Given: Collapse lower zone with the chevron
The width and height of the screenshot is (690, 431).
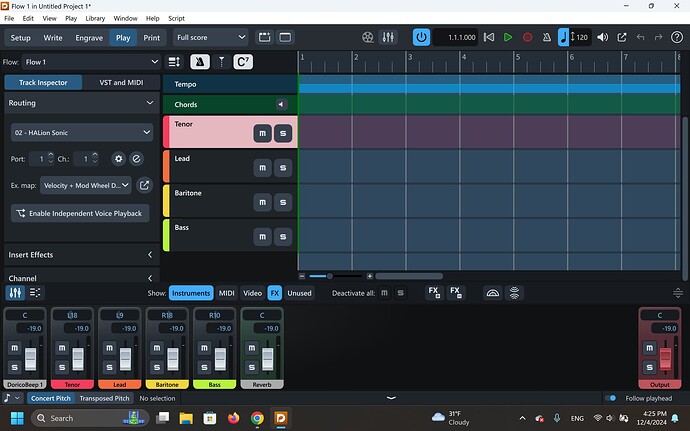Looking at the screenshot, I should (x=391, y=398).
